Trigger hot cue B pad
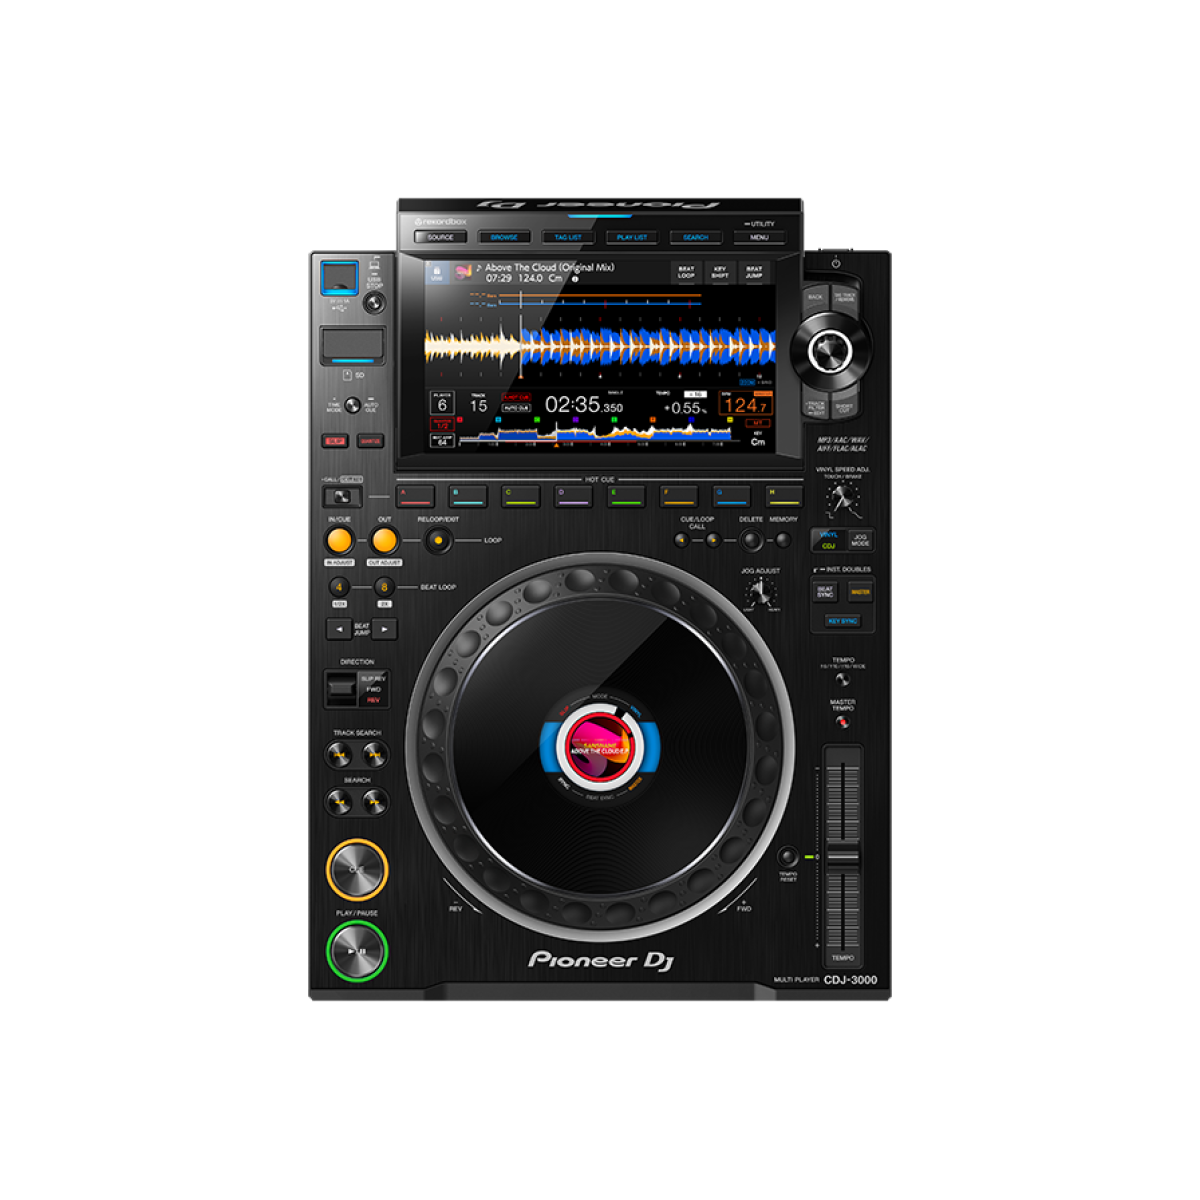This screenshot has height=1200, width=1200. point(468,497)
